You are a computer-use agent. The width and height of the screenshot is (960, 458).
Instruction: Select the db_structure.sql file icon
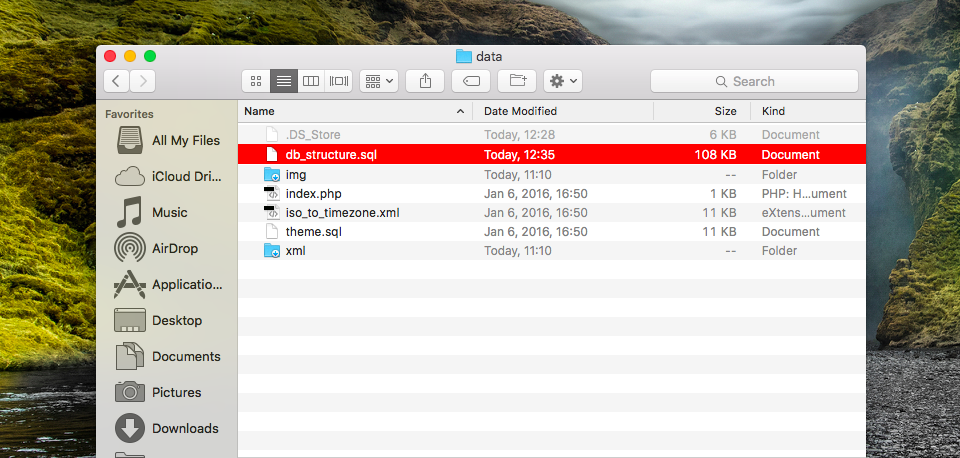272,154
